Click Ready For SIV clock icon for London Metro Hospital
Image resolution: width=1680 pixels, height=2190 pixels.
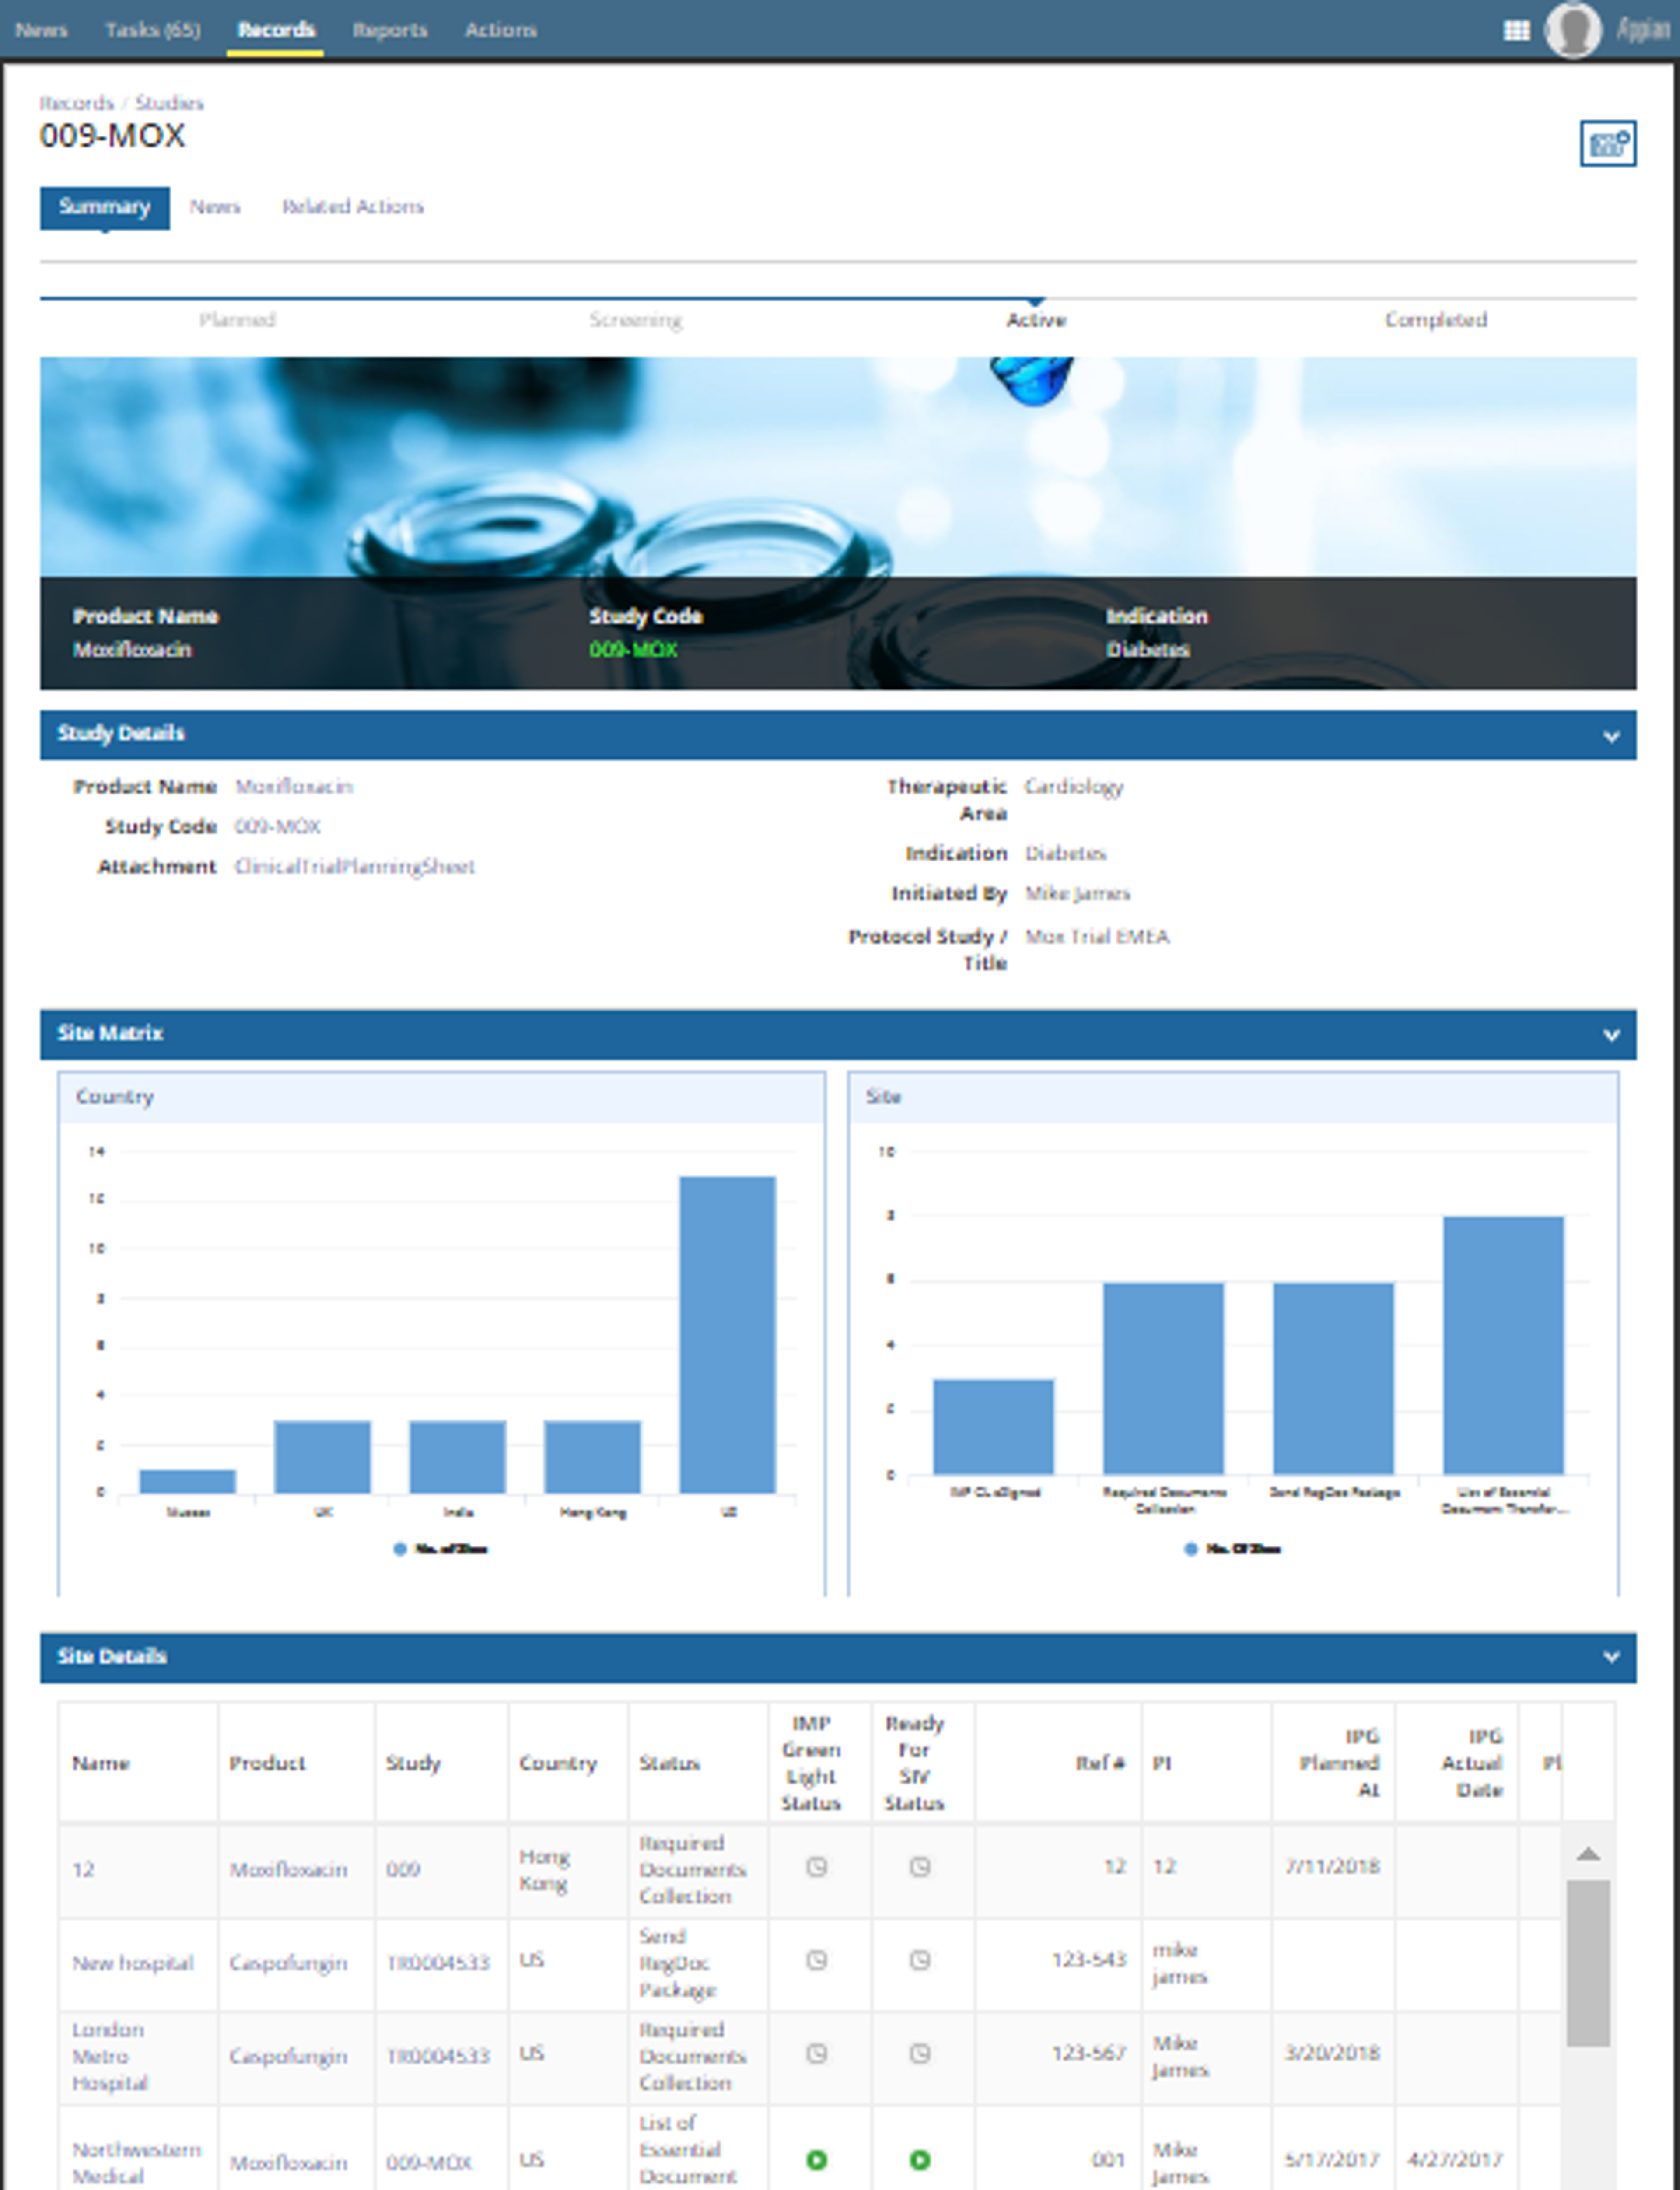pyautogui.click(x=920, y=2053)
